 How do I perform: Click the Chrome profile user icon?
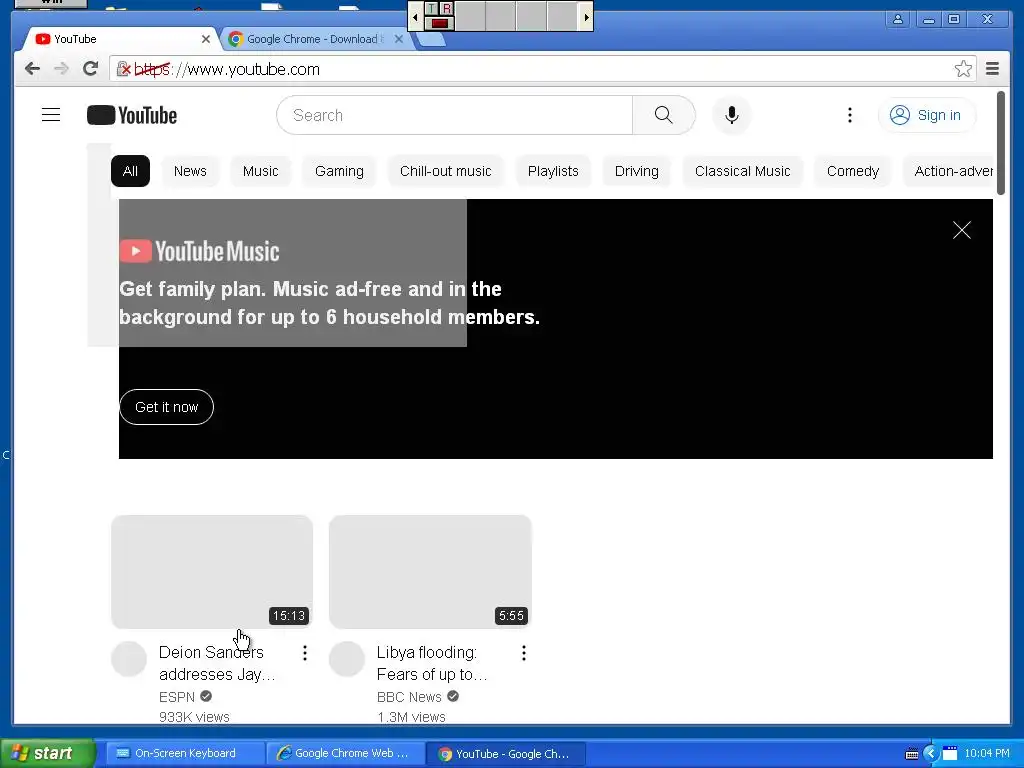tap(899, 20)
